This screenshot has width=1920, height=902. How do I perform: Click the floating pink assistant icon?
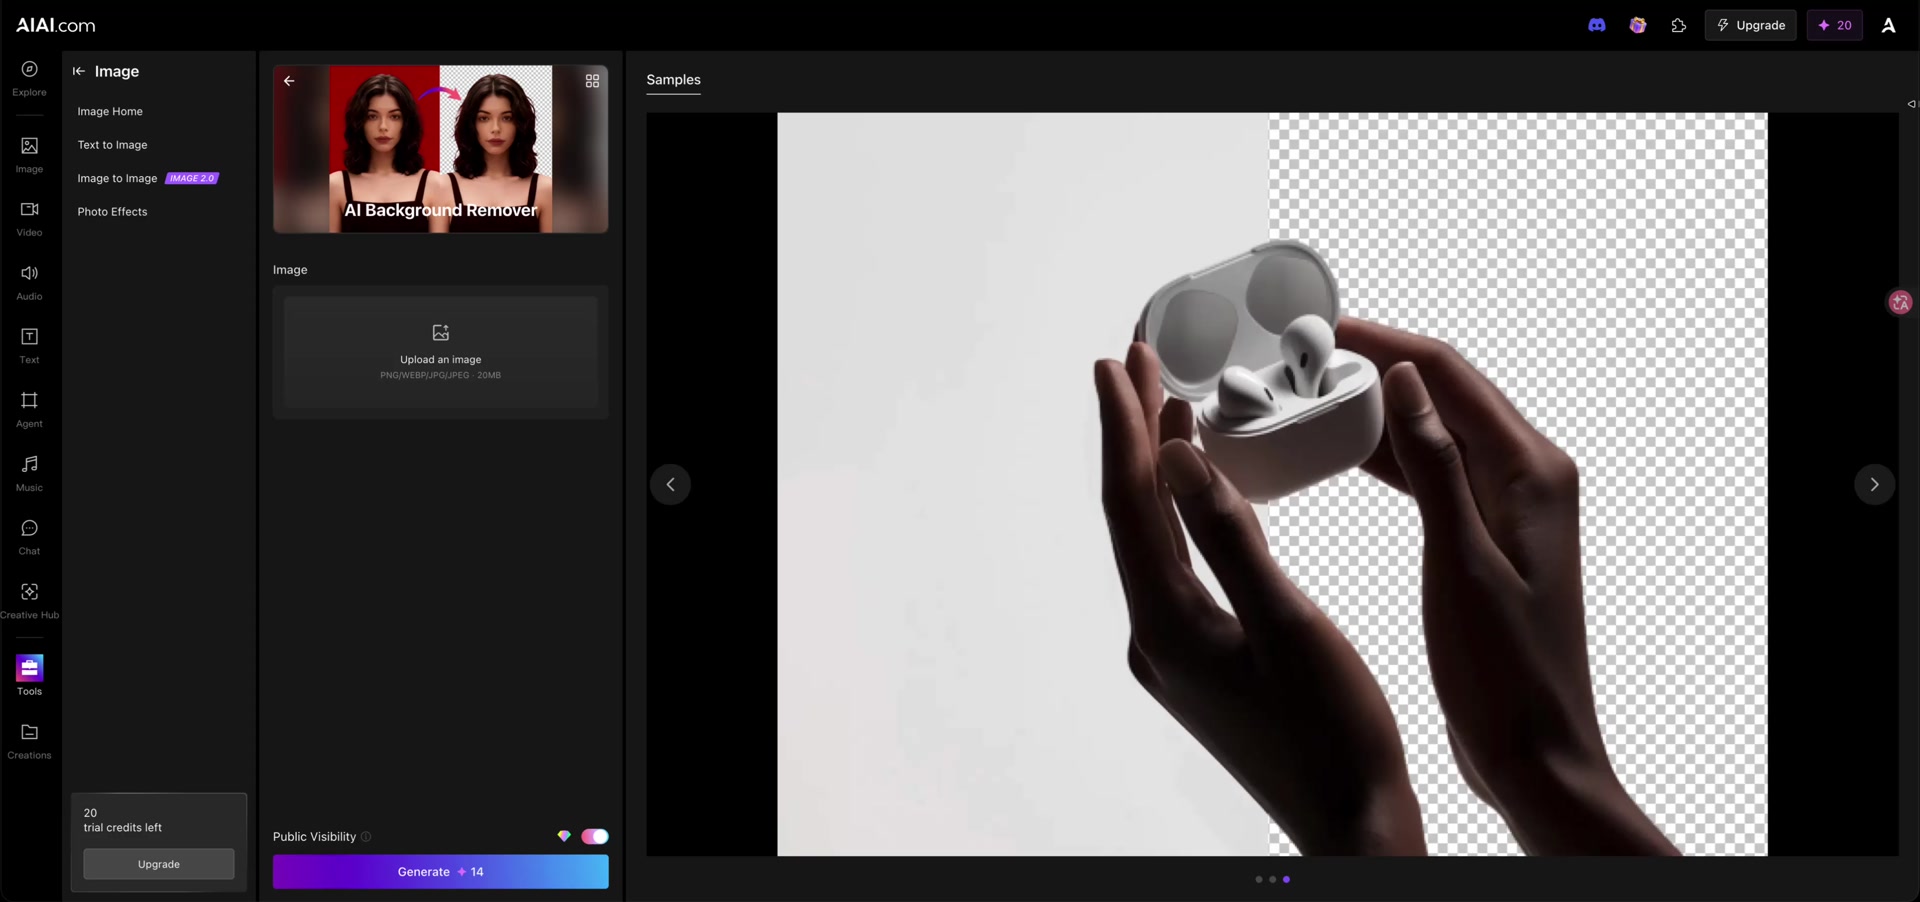click(1900, 302)
